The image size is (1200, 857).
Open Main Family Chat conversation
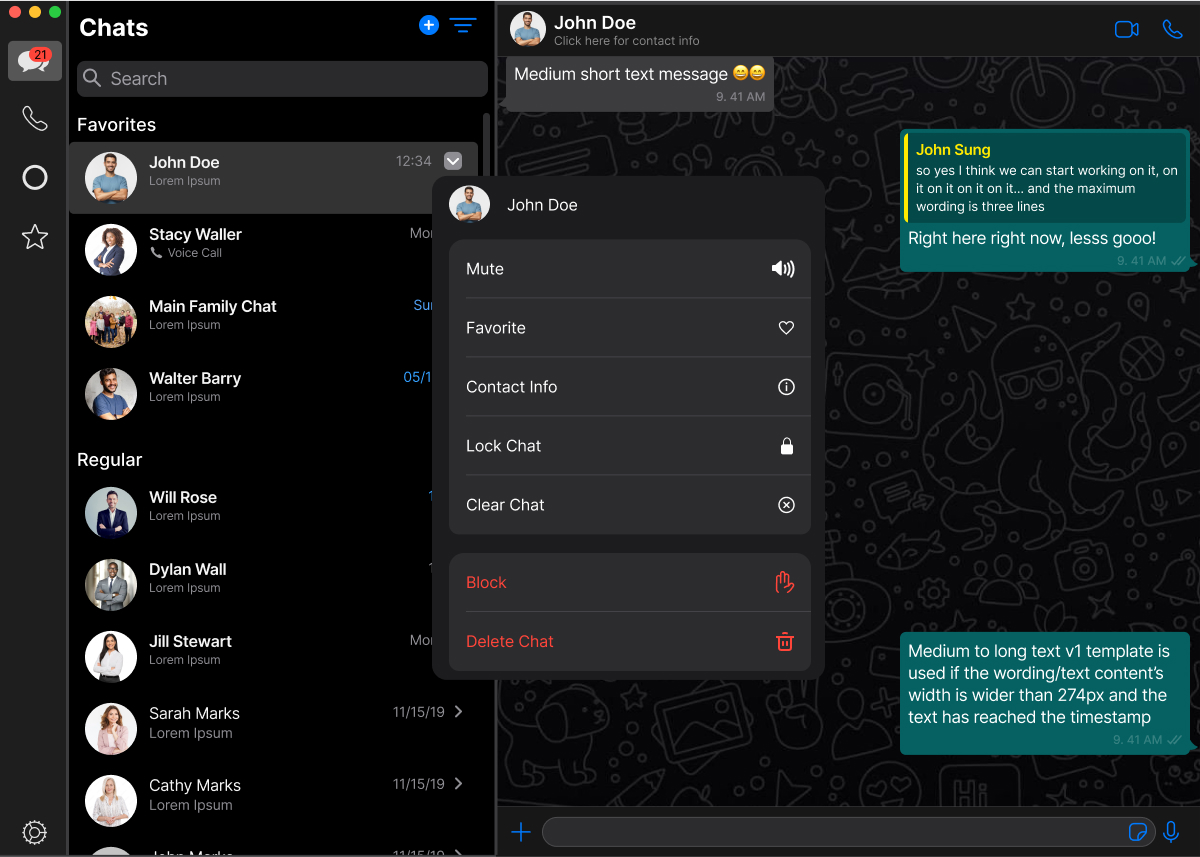250,322
